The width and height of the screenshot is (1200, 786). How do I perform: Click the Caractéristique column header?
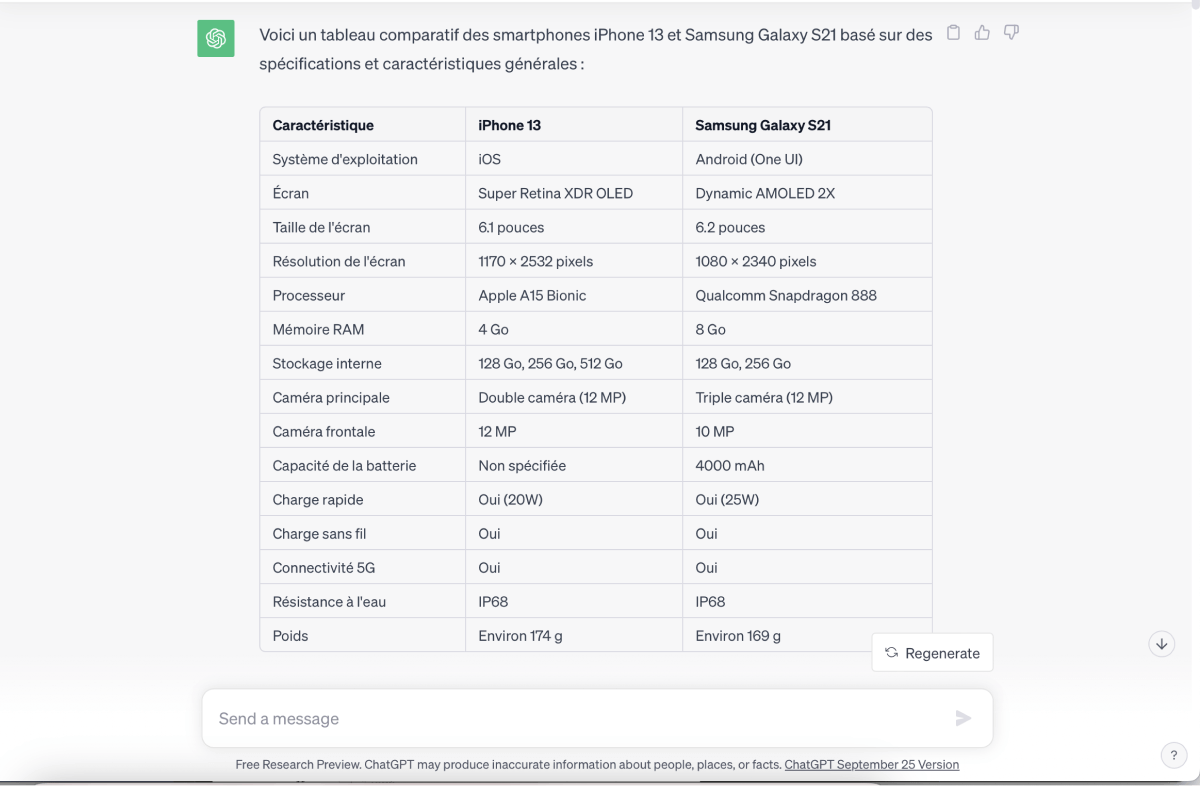(x=362, y=125)
